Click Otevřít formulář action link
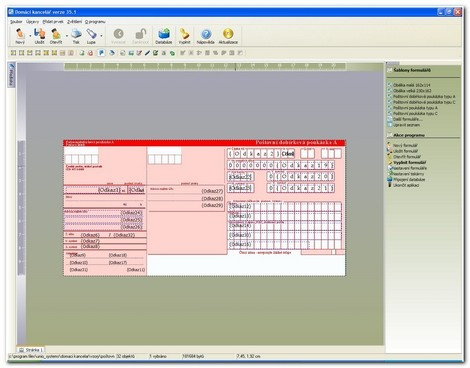 (x=407, y=157)
